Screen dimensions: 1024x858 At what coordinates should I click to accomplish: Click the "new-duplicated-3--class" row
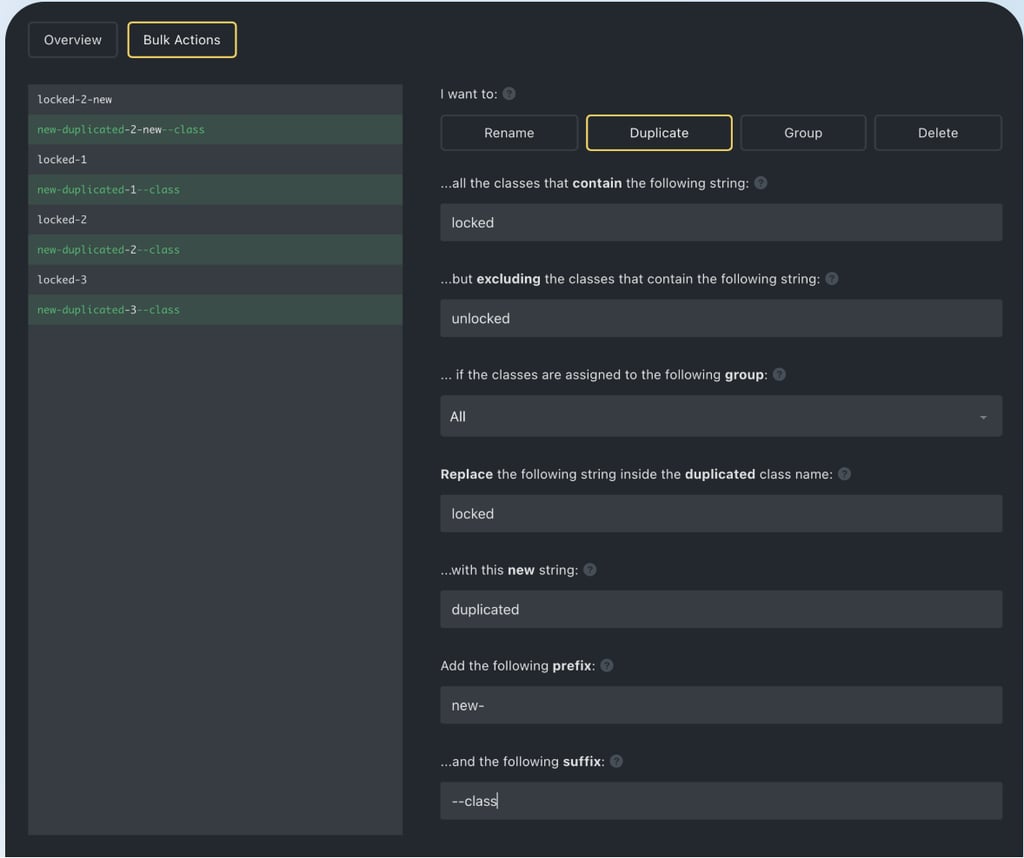tap(215, 310)
